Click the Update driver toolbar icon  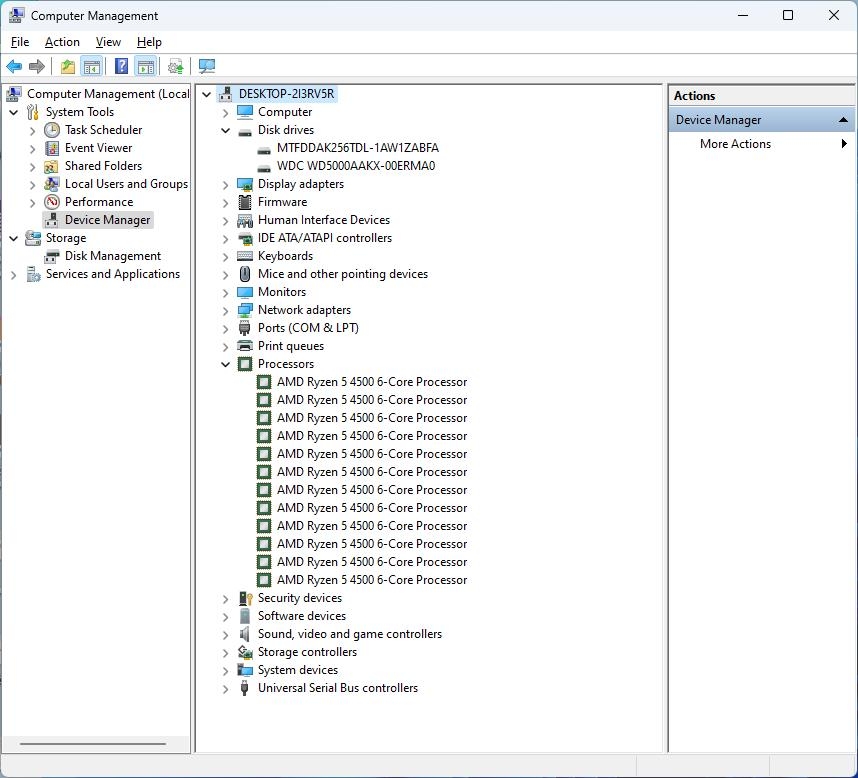pos(176,67)
